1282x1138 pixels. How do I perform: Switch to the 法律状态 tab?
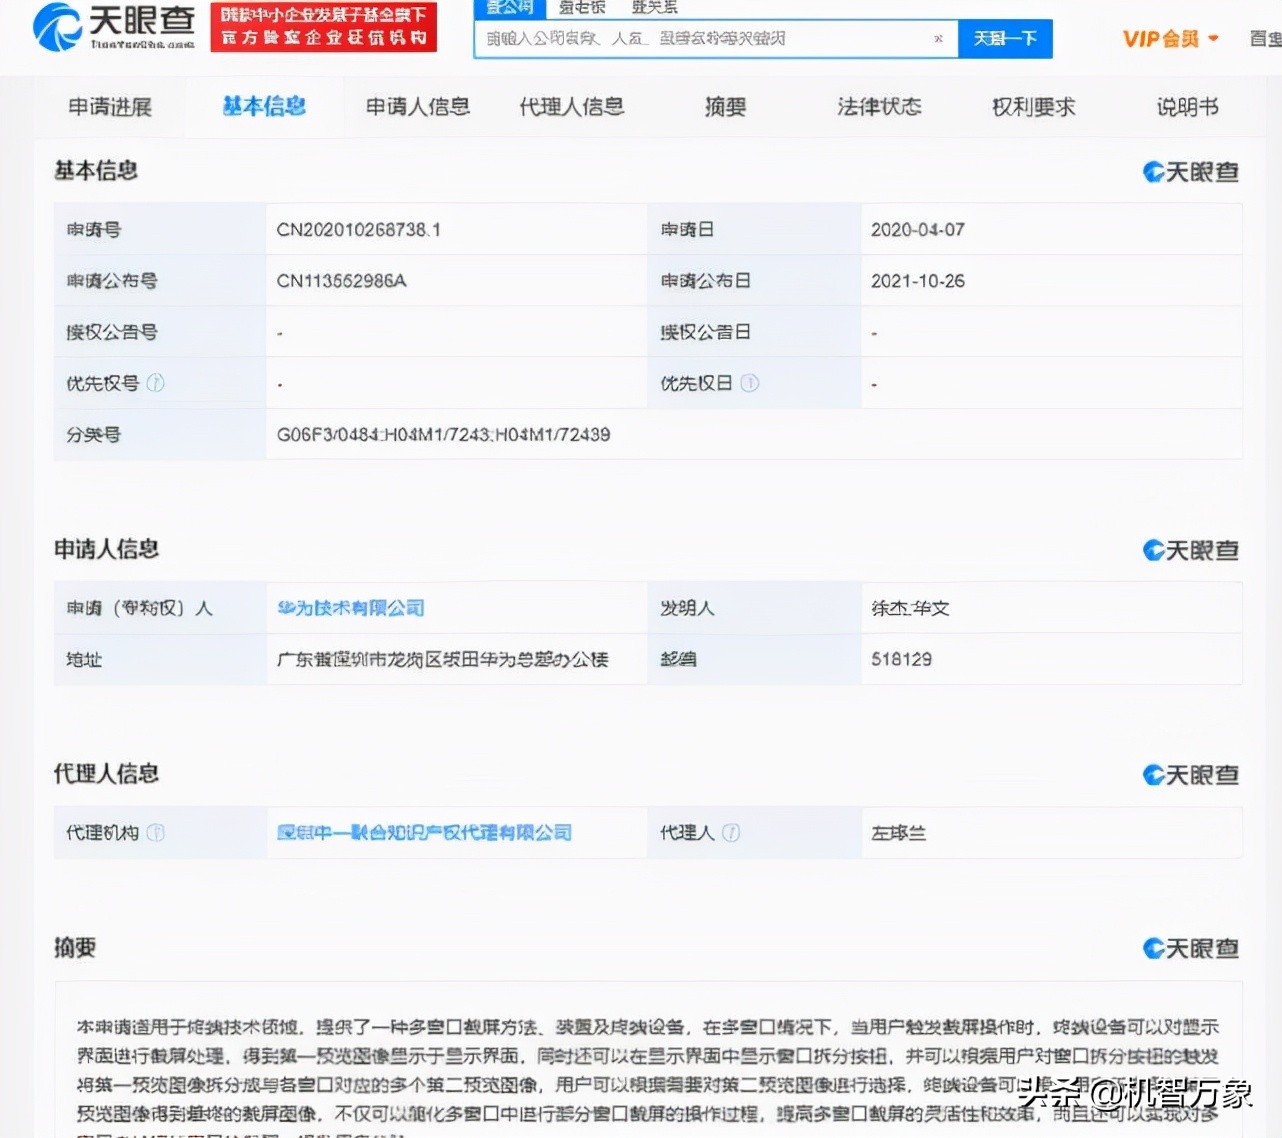click(x=879, y=107)
